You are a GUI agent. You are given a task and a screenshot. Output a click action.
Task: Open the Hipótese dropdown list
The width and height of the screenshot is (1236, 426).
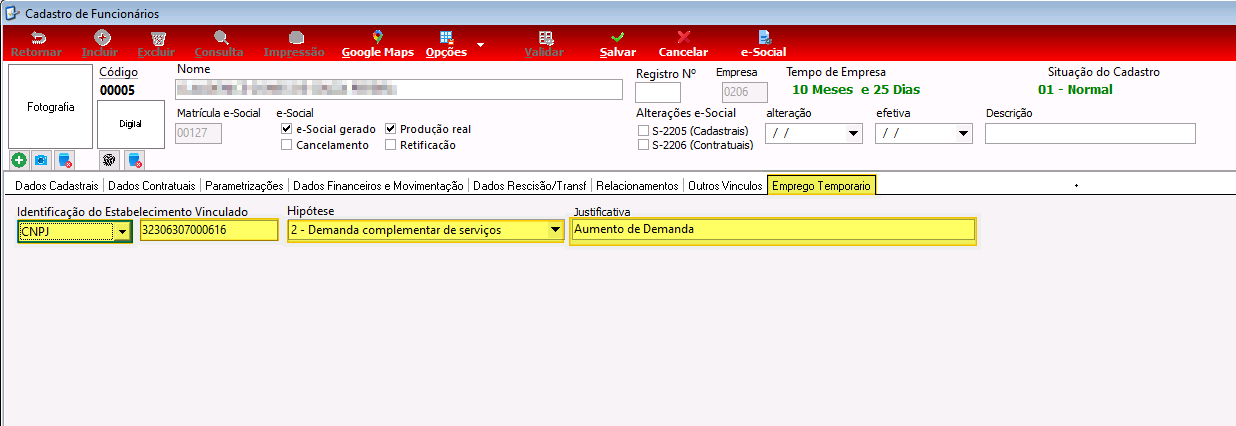click(555, 230)
